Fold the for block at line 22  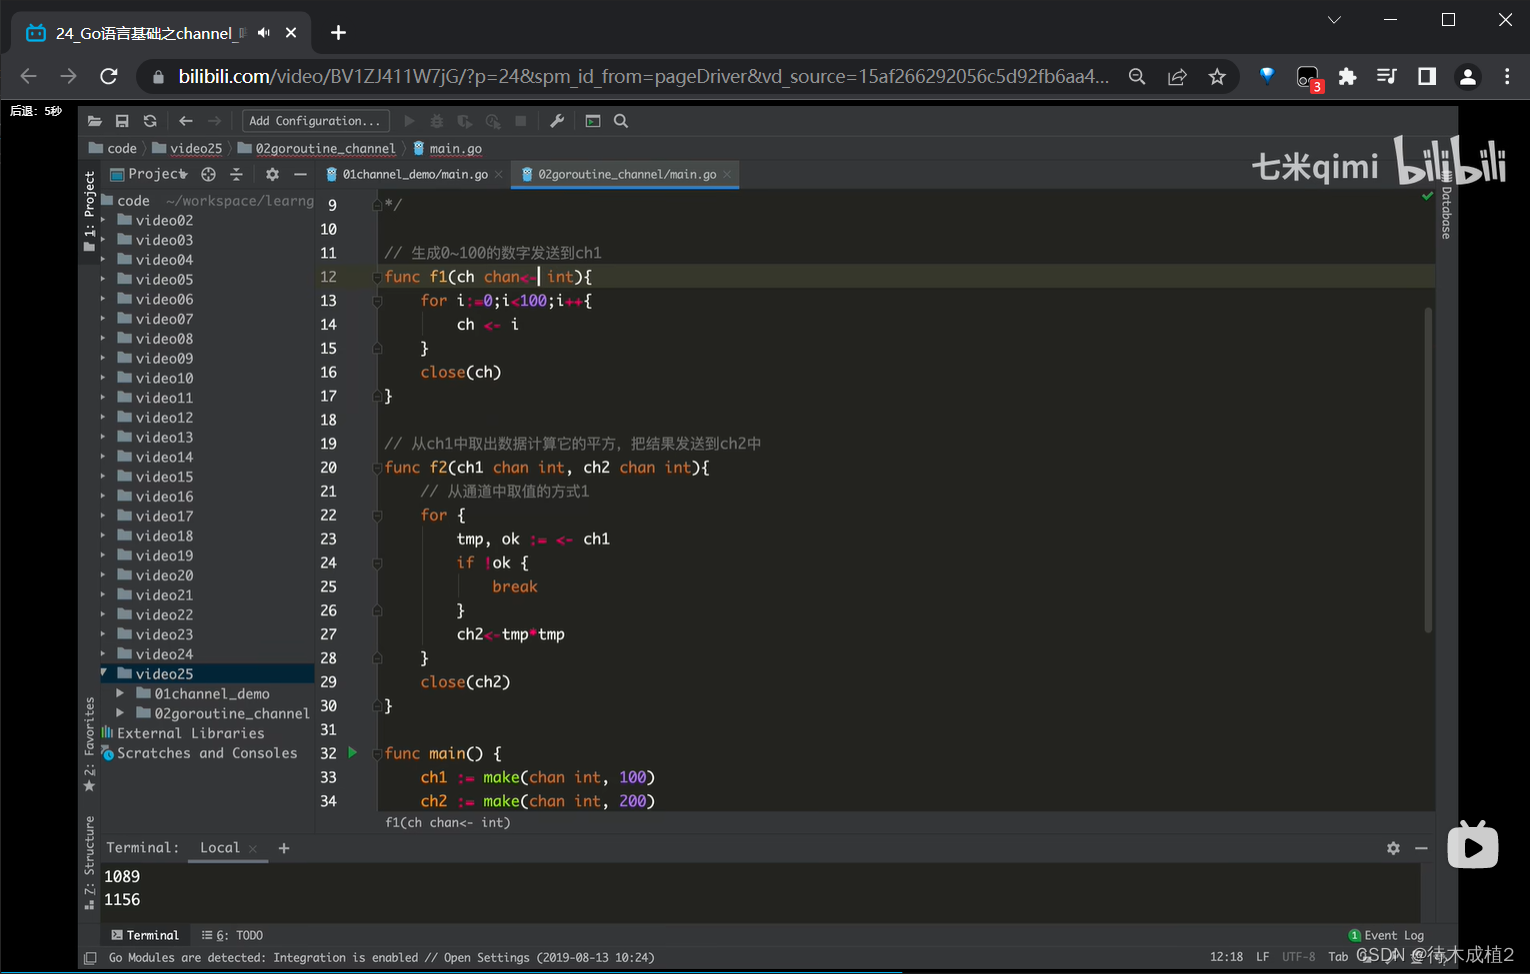[377, 515]
